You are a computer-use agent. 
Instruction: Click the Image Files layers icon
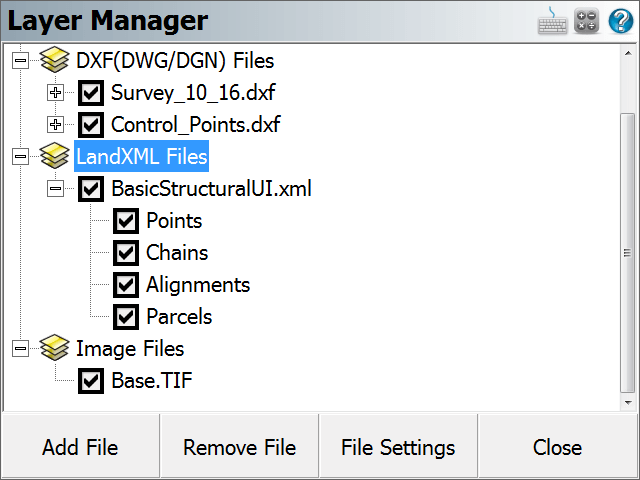pos(55,348)
